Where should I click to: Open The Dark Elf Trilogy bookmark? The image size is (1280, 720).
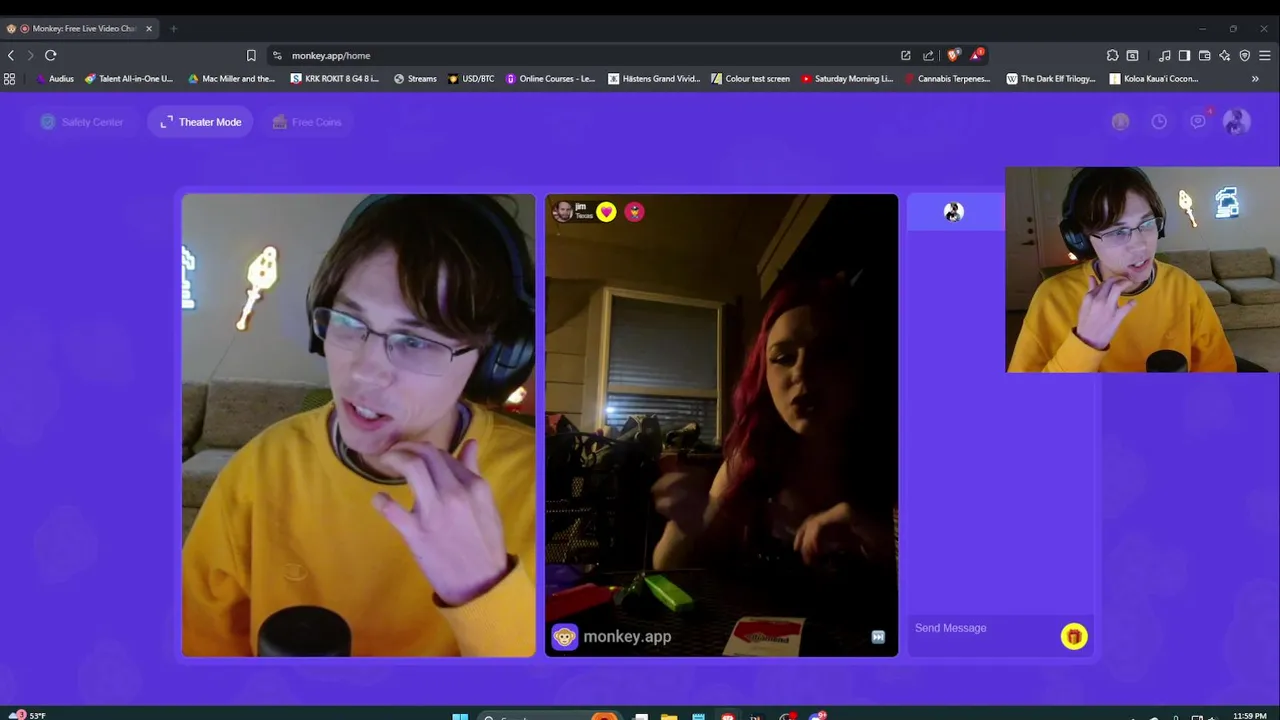(1051, 79)
